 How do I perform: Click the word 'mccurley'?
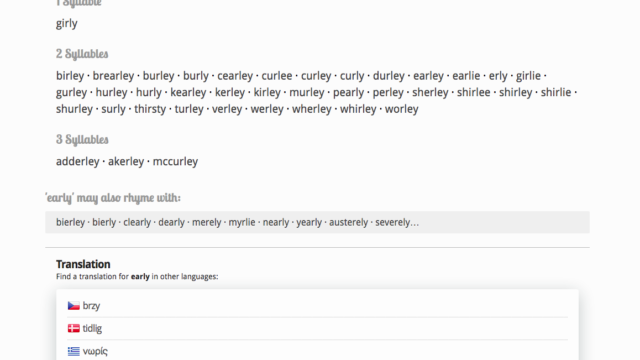[175, 162]
